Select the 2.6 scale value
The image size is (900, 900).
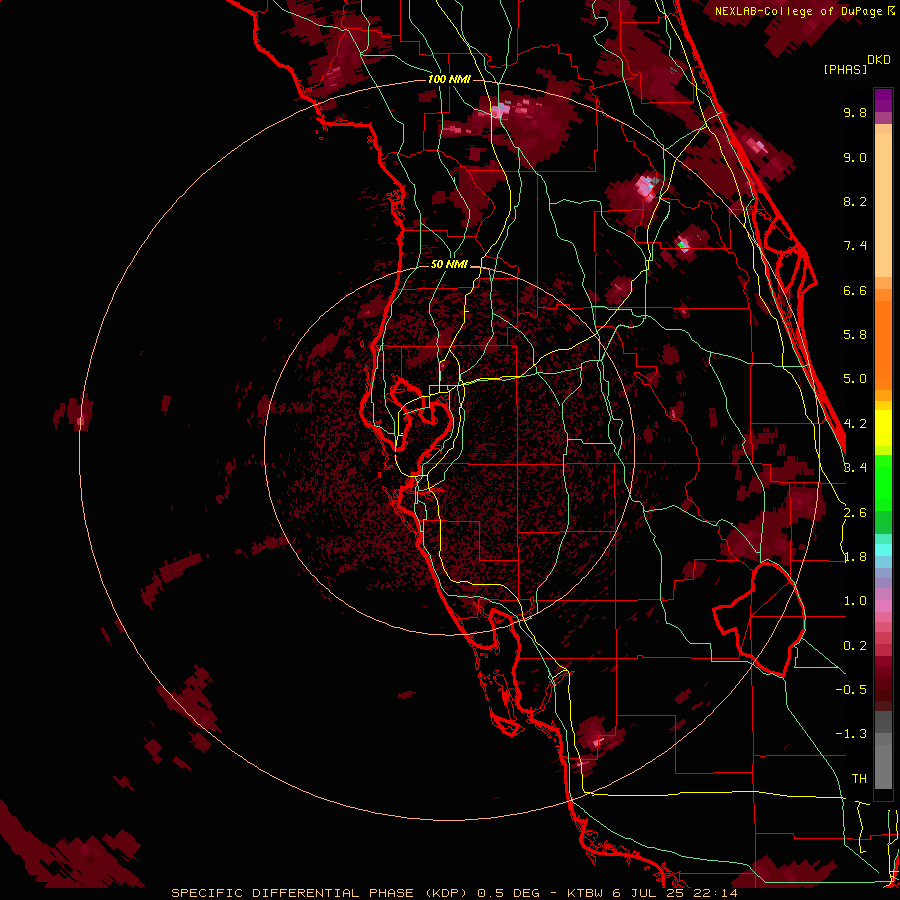tap(855, 513)
